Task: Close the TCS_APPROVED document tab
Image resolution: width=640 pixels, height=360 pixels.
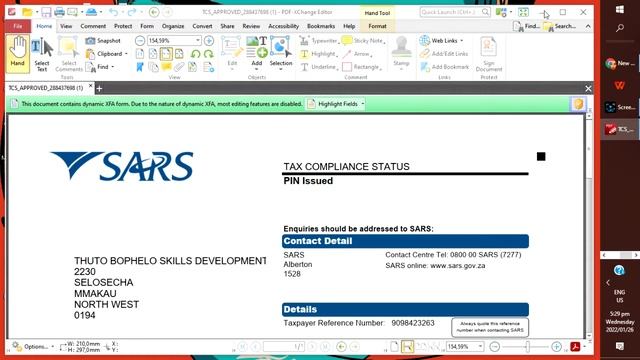Action: point(91,86)
